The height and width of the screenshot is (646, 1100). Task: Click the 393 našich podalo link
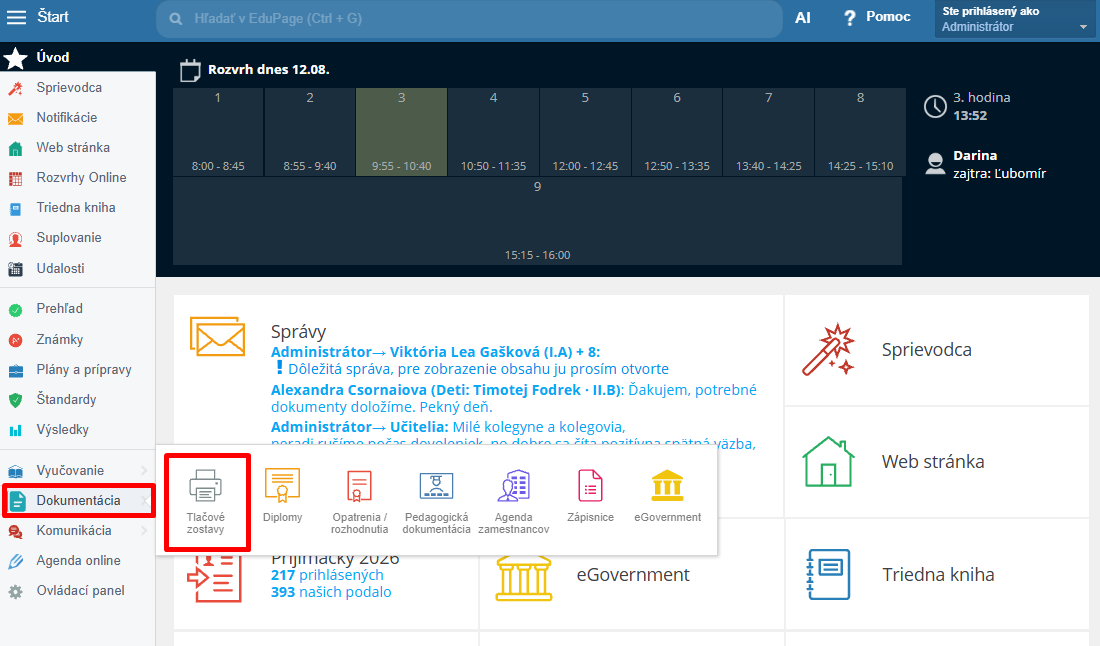coord(331,592)
